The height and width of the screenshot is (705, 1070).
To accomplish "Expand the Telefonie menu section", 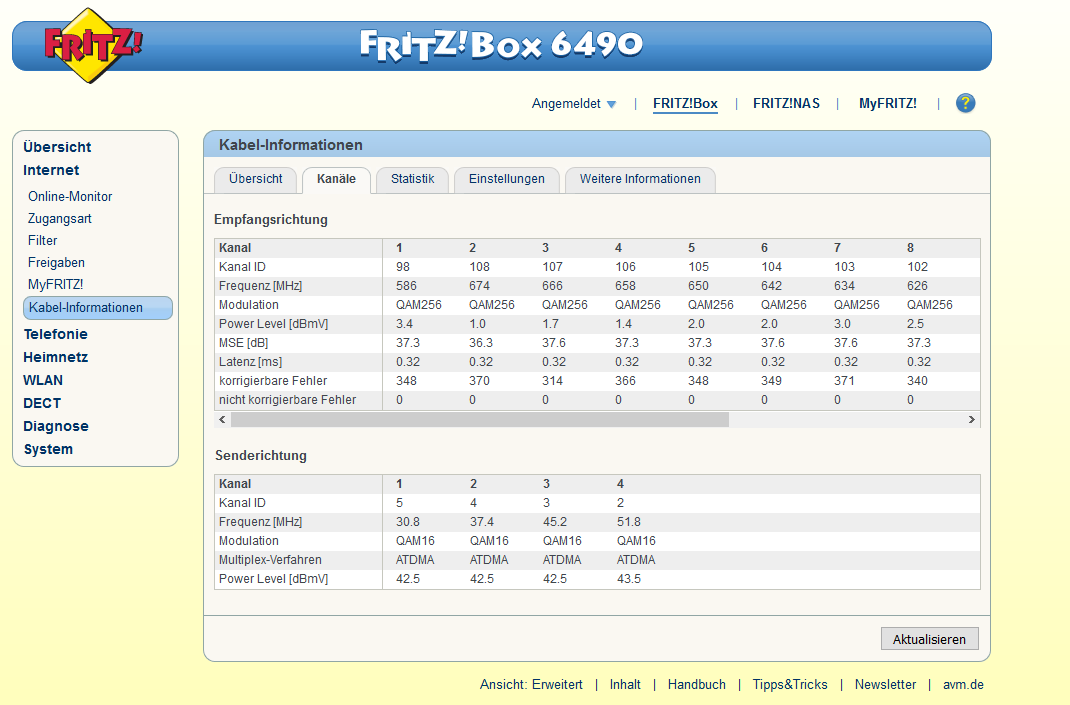I will tap(55, 334).
